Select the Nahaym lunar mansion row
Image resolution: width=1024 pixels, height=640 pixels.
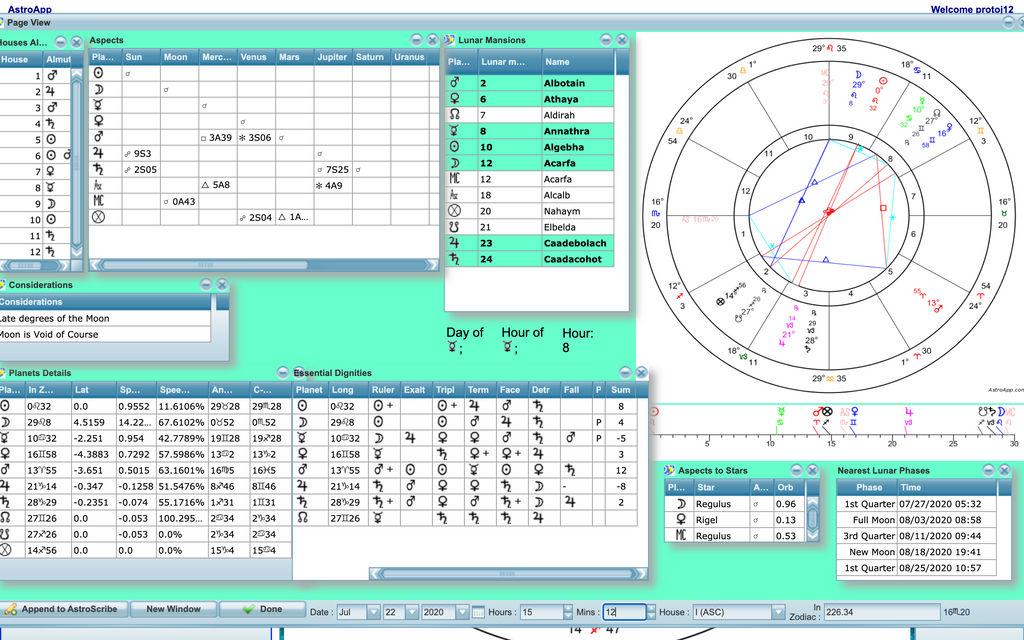530,211
